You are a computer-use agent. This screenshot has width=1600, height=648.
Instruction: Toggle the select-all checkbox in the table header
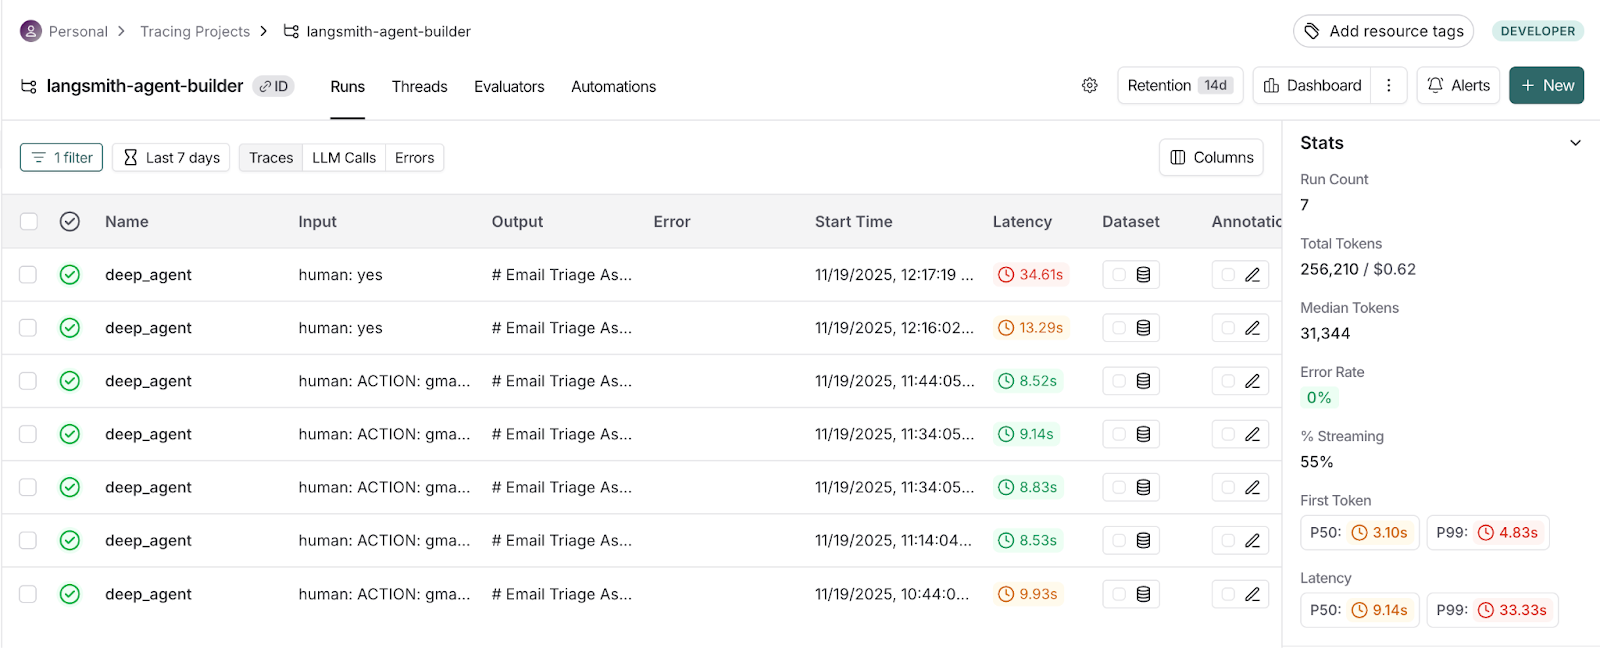[x=29, y=222]
